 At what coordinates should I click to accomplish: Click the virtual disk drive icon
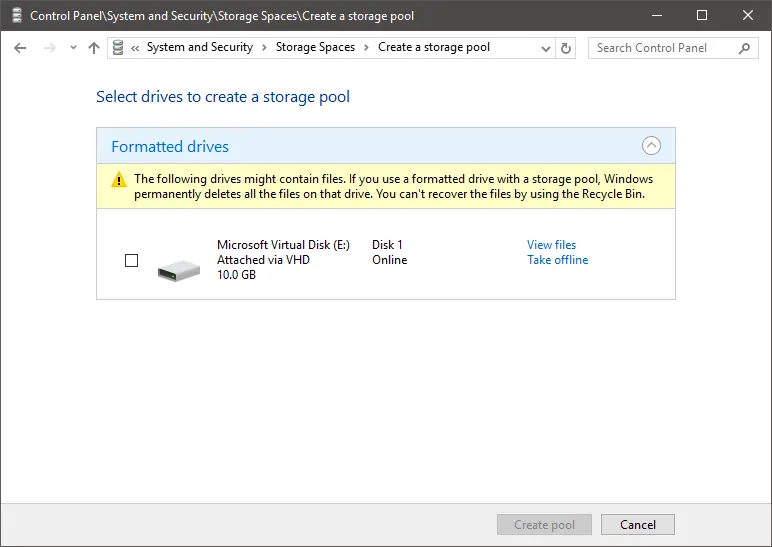tap(179, 270)
